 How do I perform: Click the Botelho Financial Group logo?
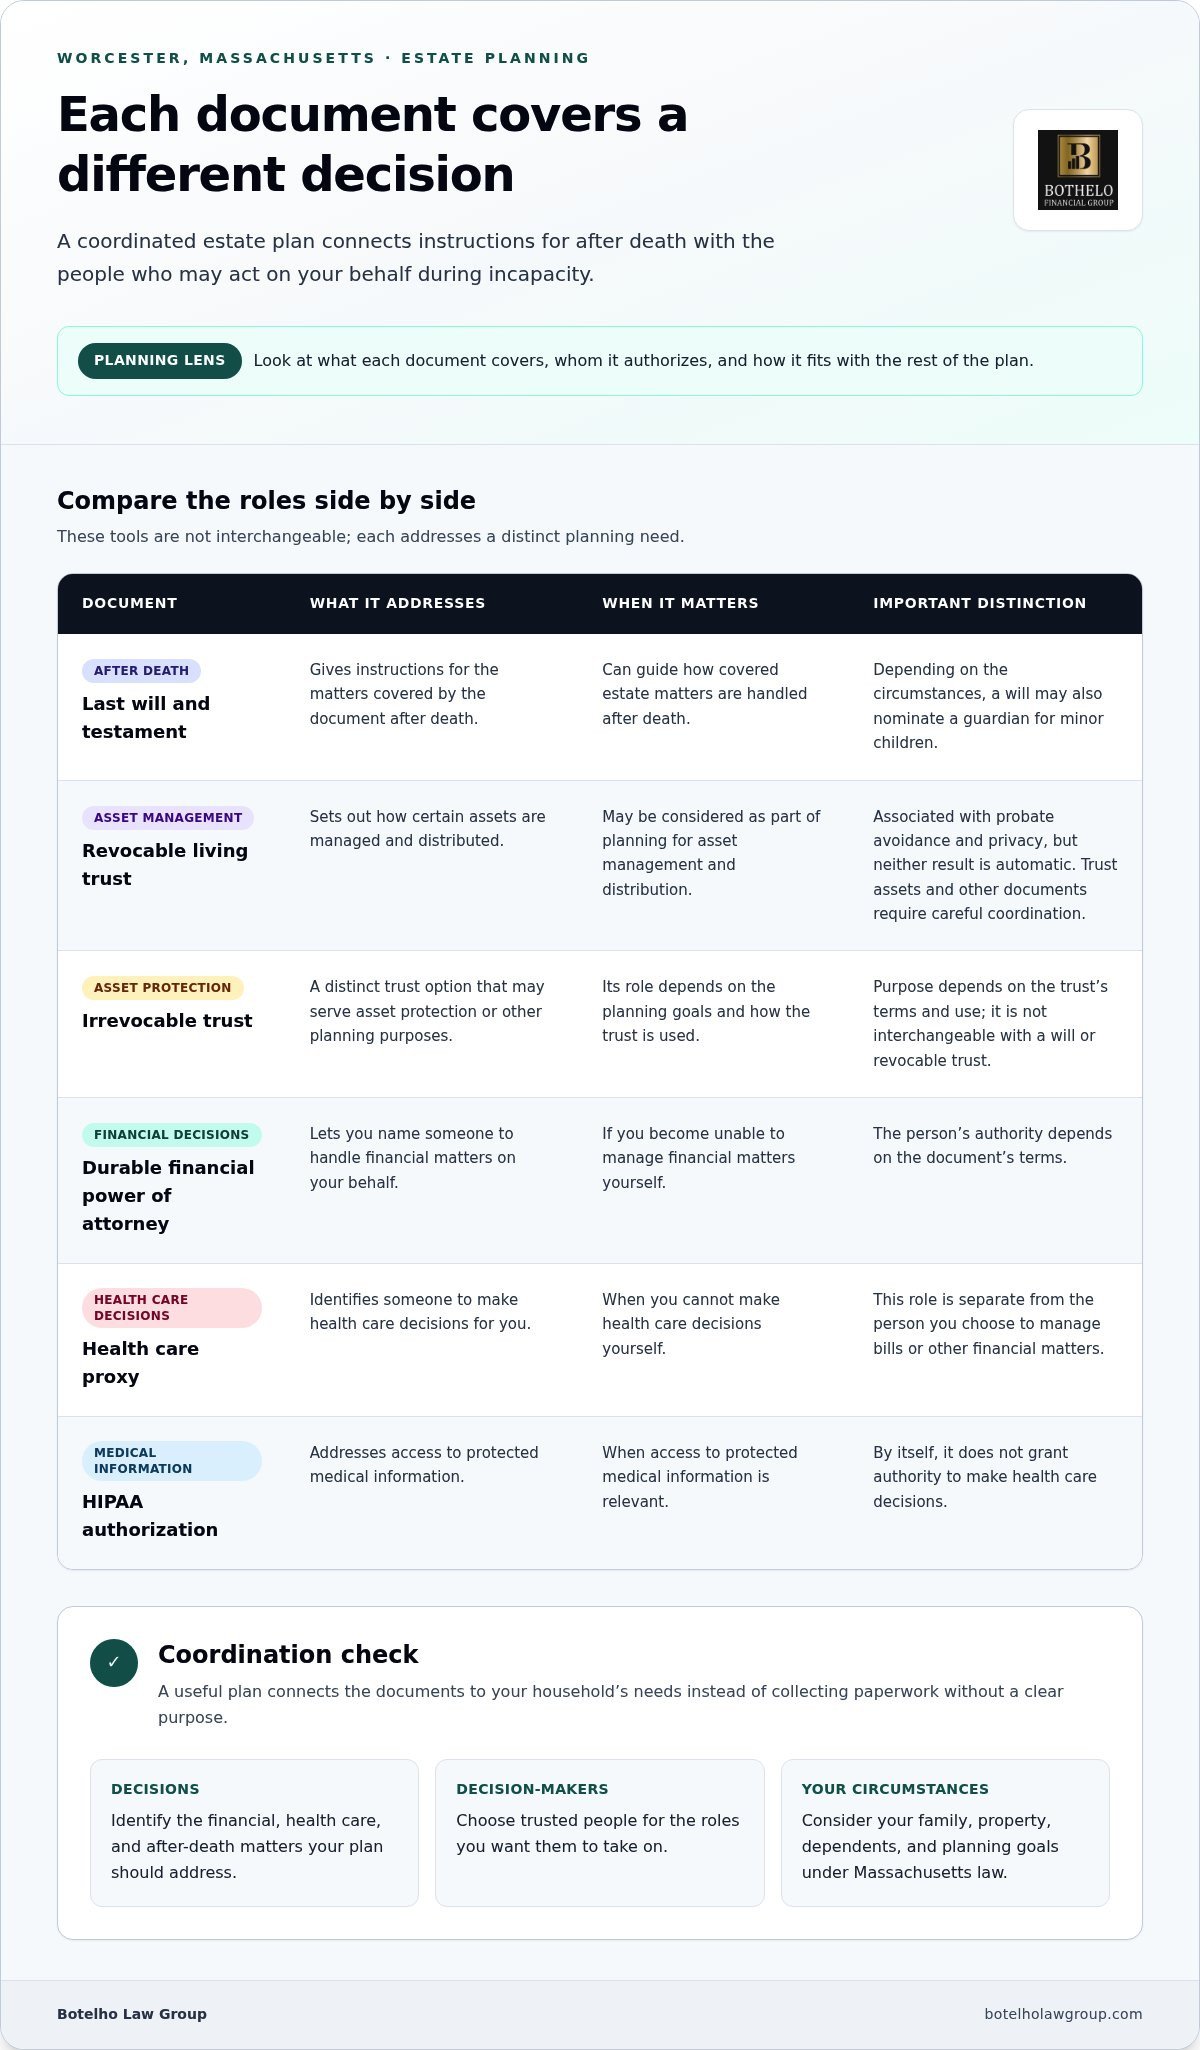coord(1078,170)
